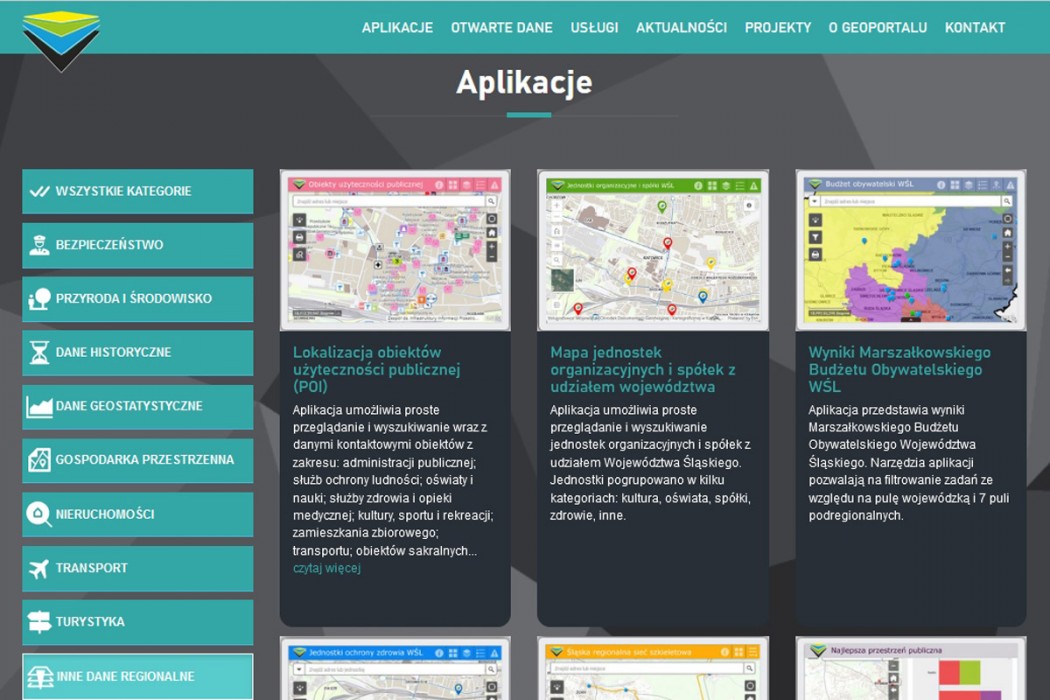Open the Budżet obywatelski WSL map thumbnail

tap(910, 250)
